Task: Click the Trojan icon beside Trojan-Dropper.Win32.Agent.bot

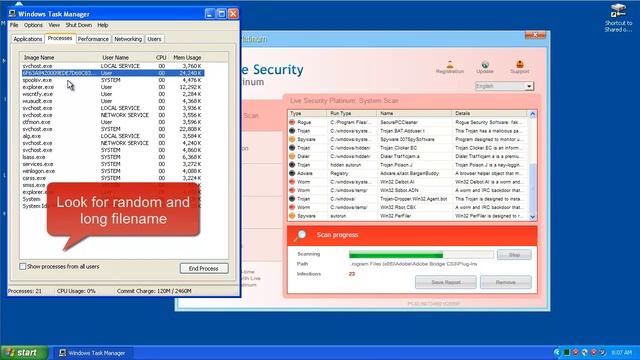Action: 292,198
